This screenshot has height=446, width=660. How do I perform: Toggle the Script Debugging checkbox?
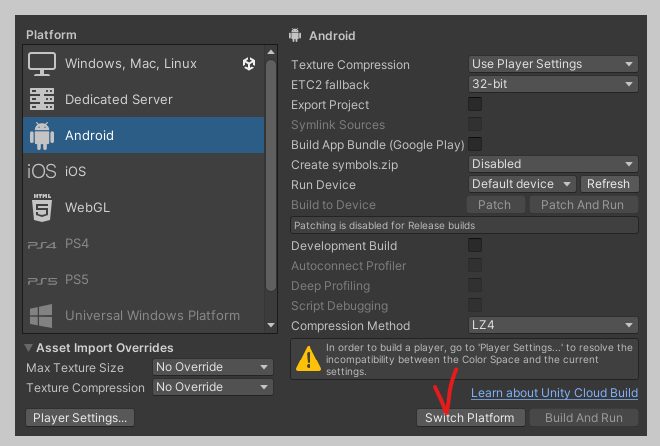[x=475, y=305]
